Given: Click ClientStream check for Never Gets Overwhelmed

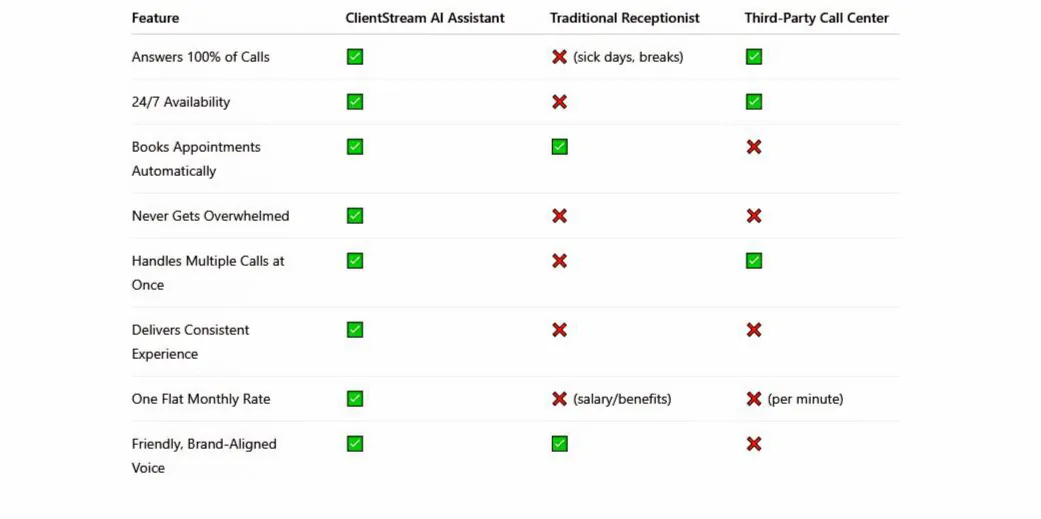Looking at the screenshot, I should click(355, 216).
